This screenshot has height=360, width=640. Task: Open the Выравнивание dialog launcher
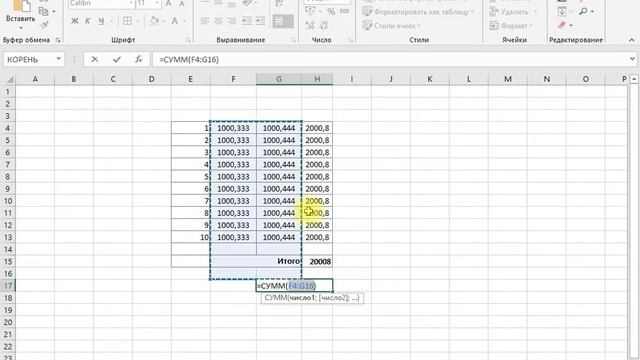point(293,40)
